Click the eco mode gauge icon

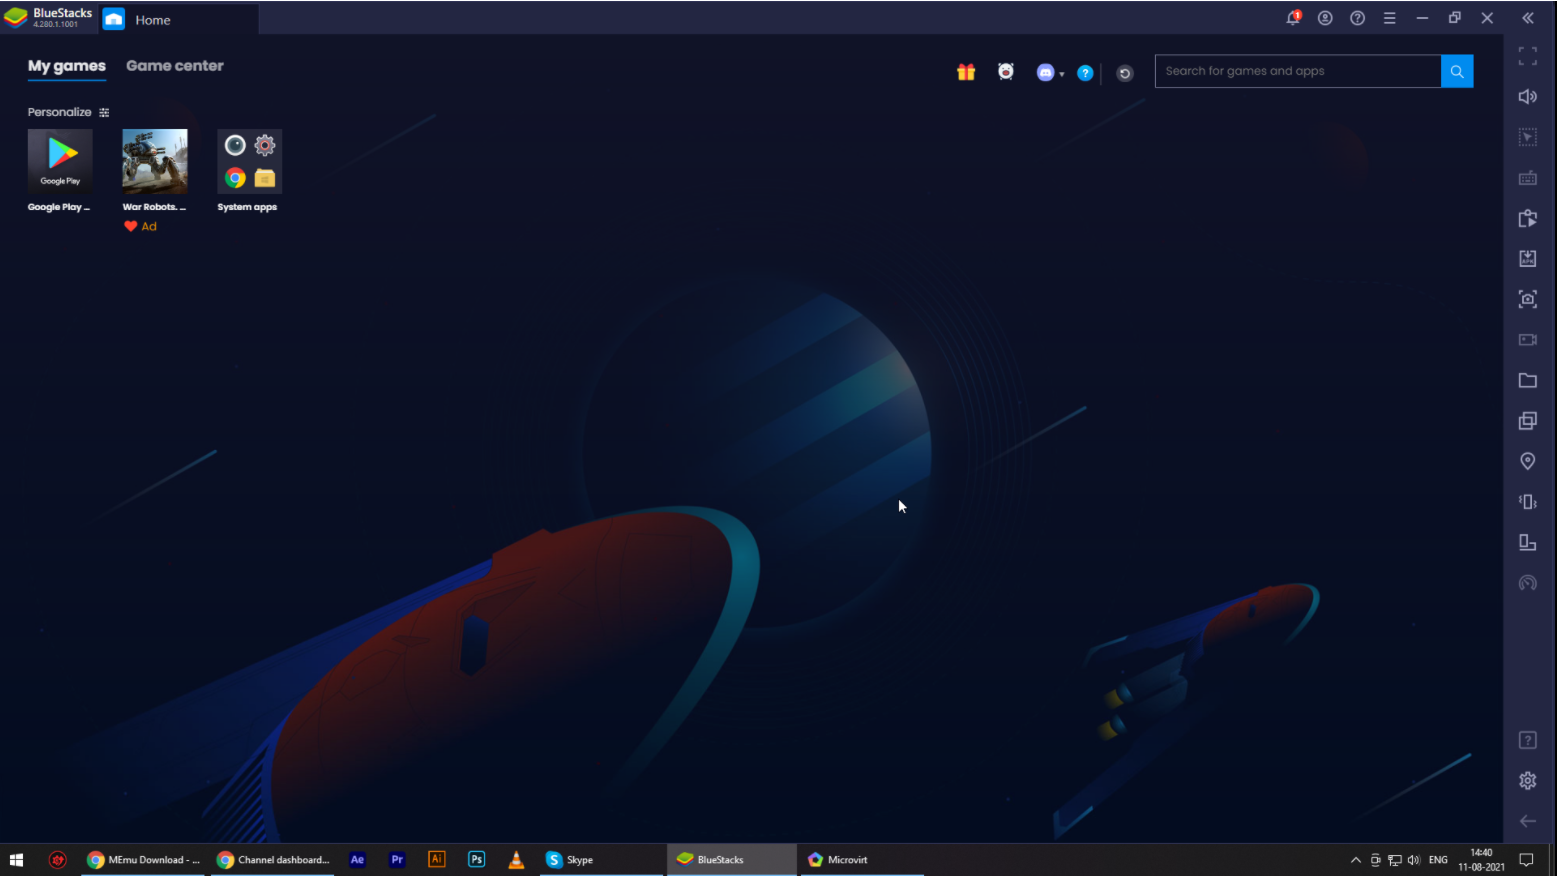(x=1527, y=582)
